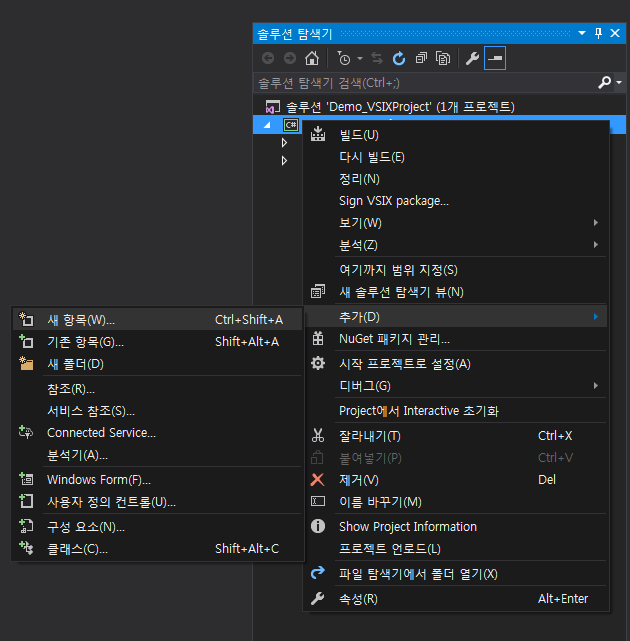Choose Sign VSIX package... menu item

456,201
